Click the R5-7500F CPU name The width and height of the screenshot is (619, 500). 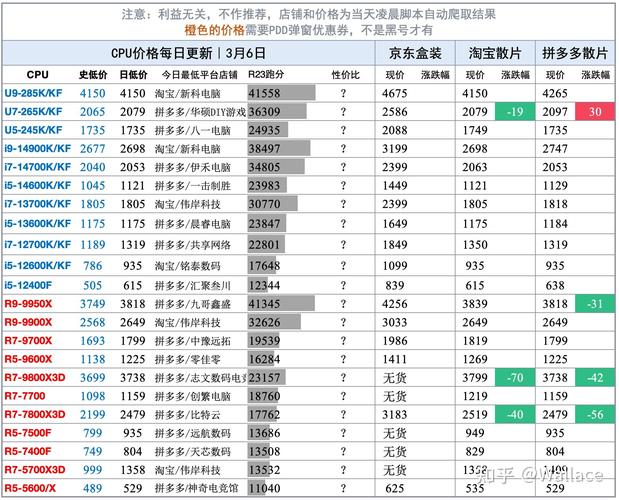point(28,433)
